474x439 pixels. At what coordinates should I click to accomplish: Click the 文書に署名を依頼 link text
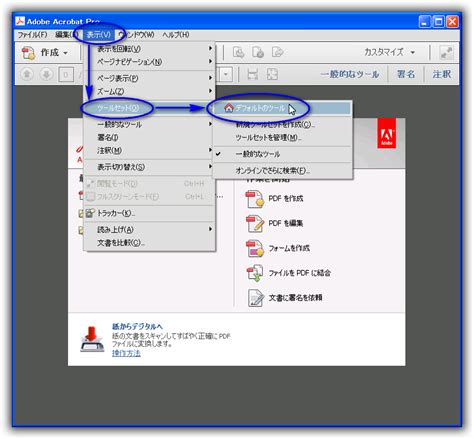click(295, 298)
